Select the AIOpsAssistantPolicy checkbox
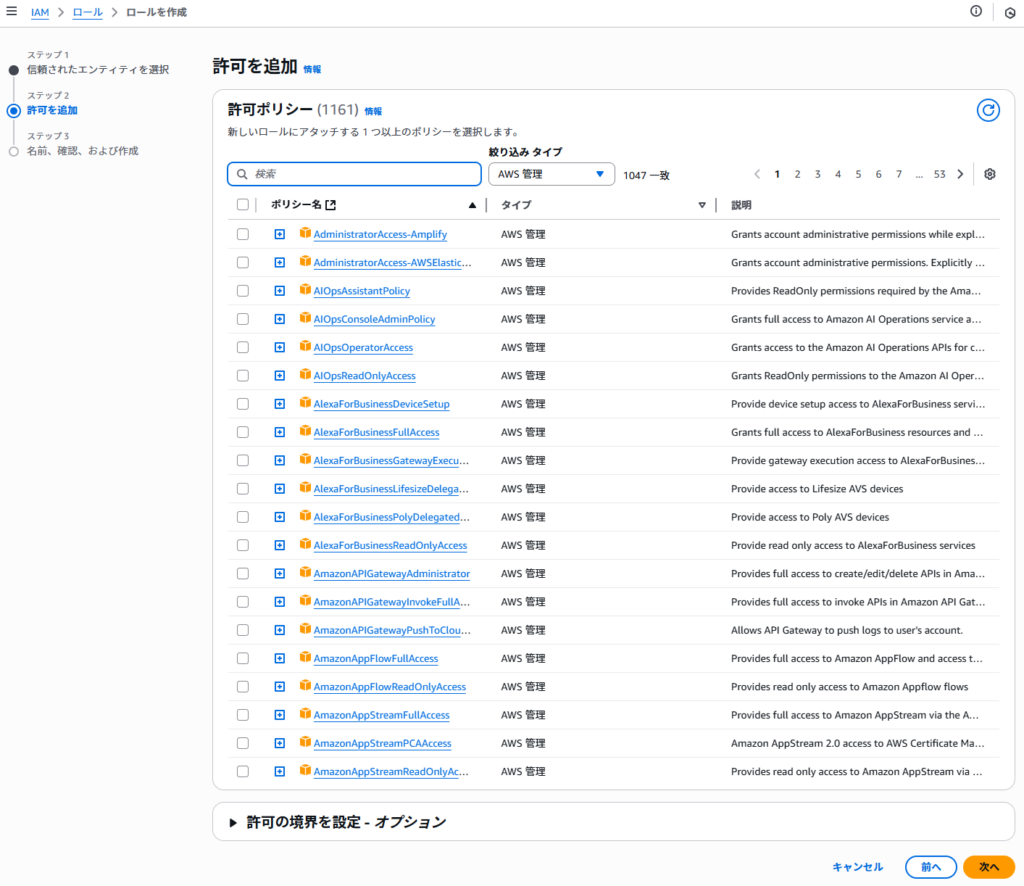This screenshot has width=1024, height=886. point(243,291)
